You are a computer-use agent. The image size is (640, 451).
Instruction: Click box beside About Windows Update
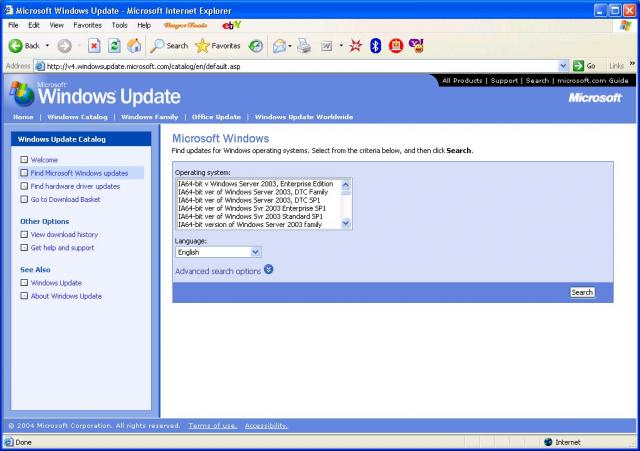pyautogui.click(x=24, y=296)
